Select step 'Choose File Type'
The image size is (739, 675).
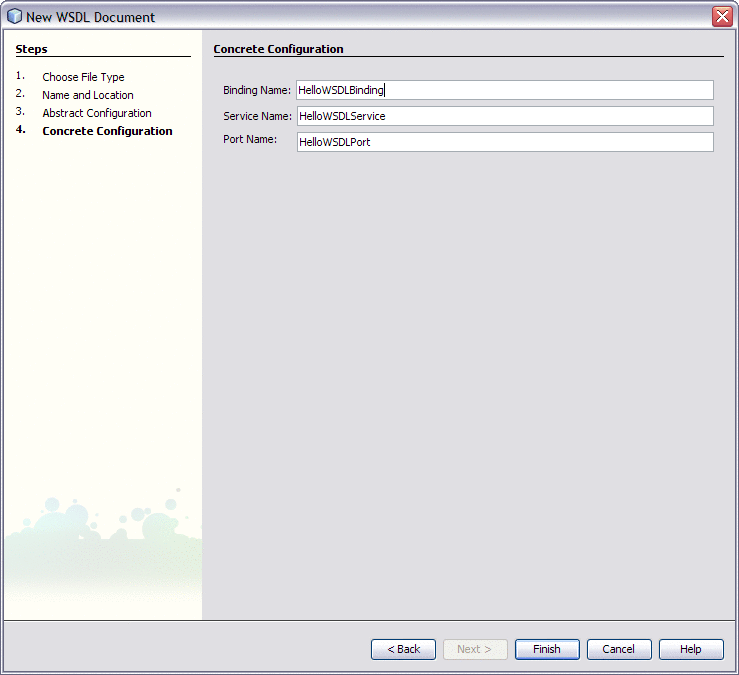[x=83, y=77]
